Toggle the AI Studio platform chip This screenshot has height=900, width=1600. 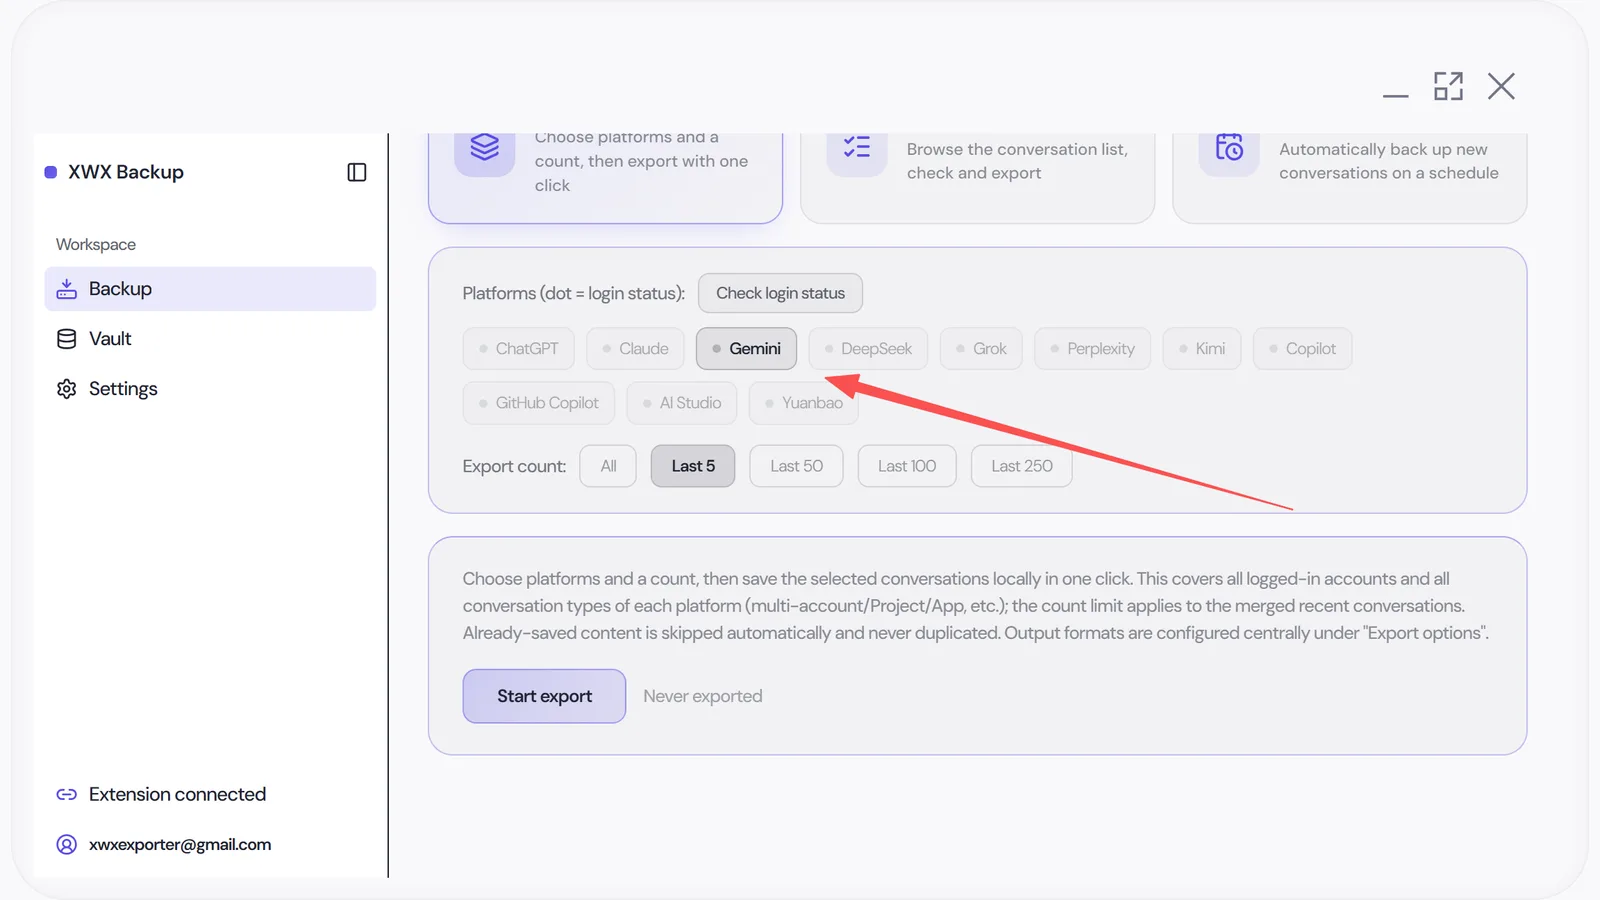(682, 403)
